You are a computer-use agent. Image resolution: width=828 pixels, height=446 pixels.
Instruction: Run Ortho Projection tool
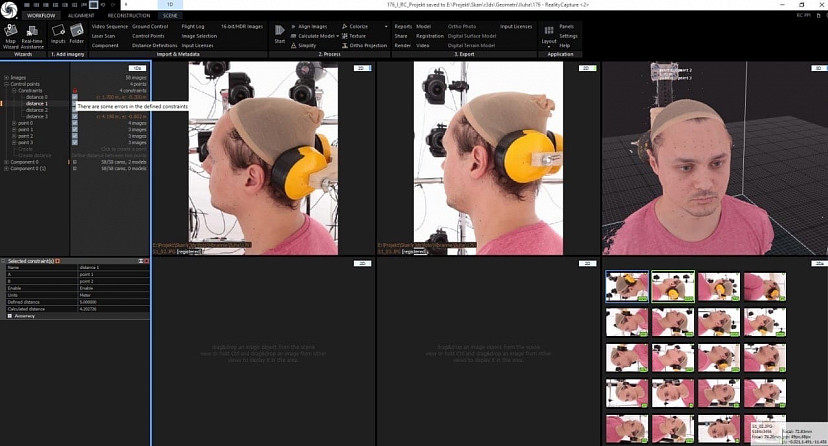click(364, 45)
